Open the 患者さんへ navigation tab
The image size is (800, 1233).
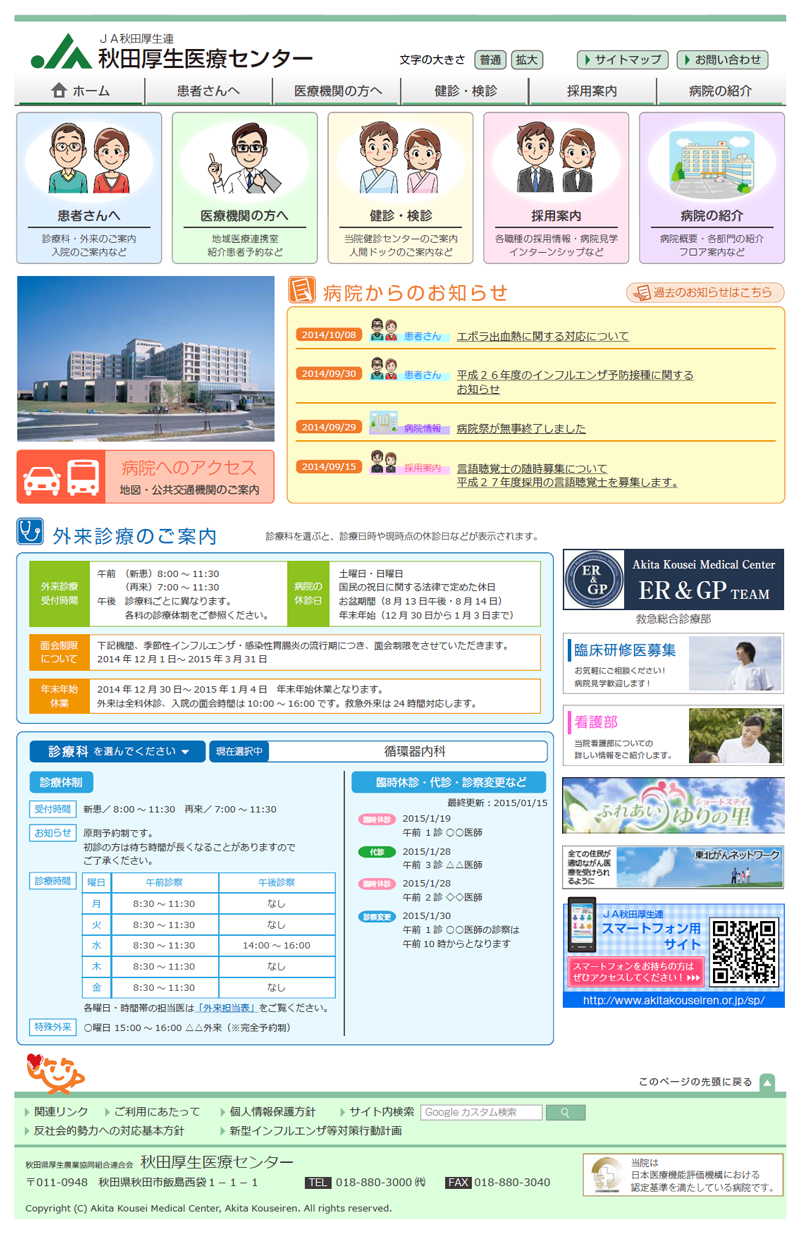point(208,91)
